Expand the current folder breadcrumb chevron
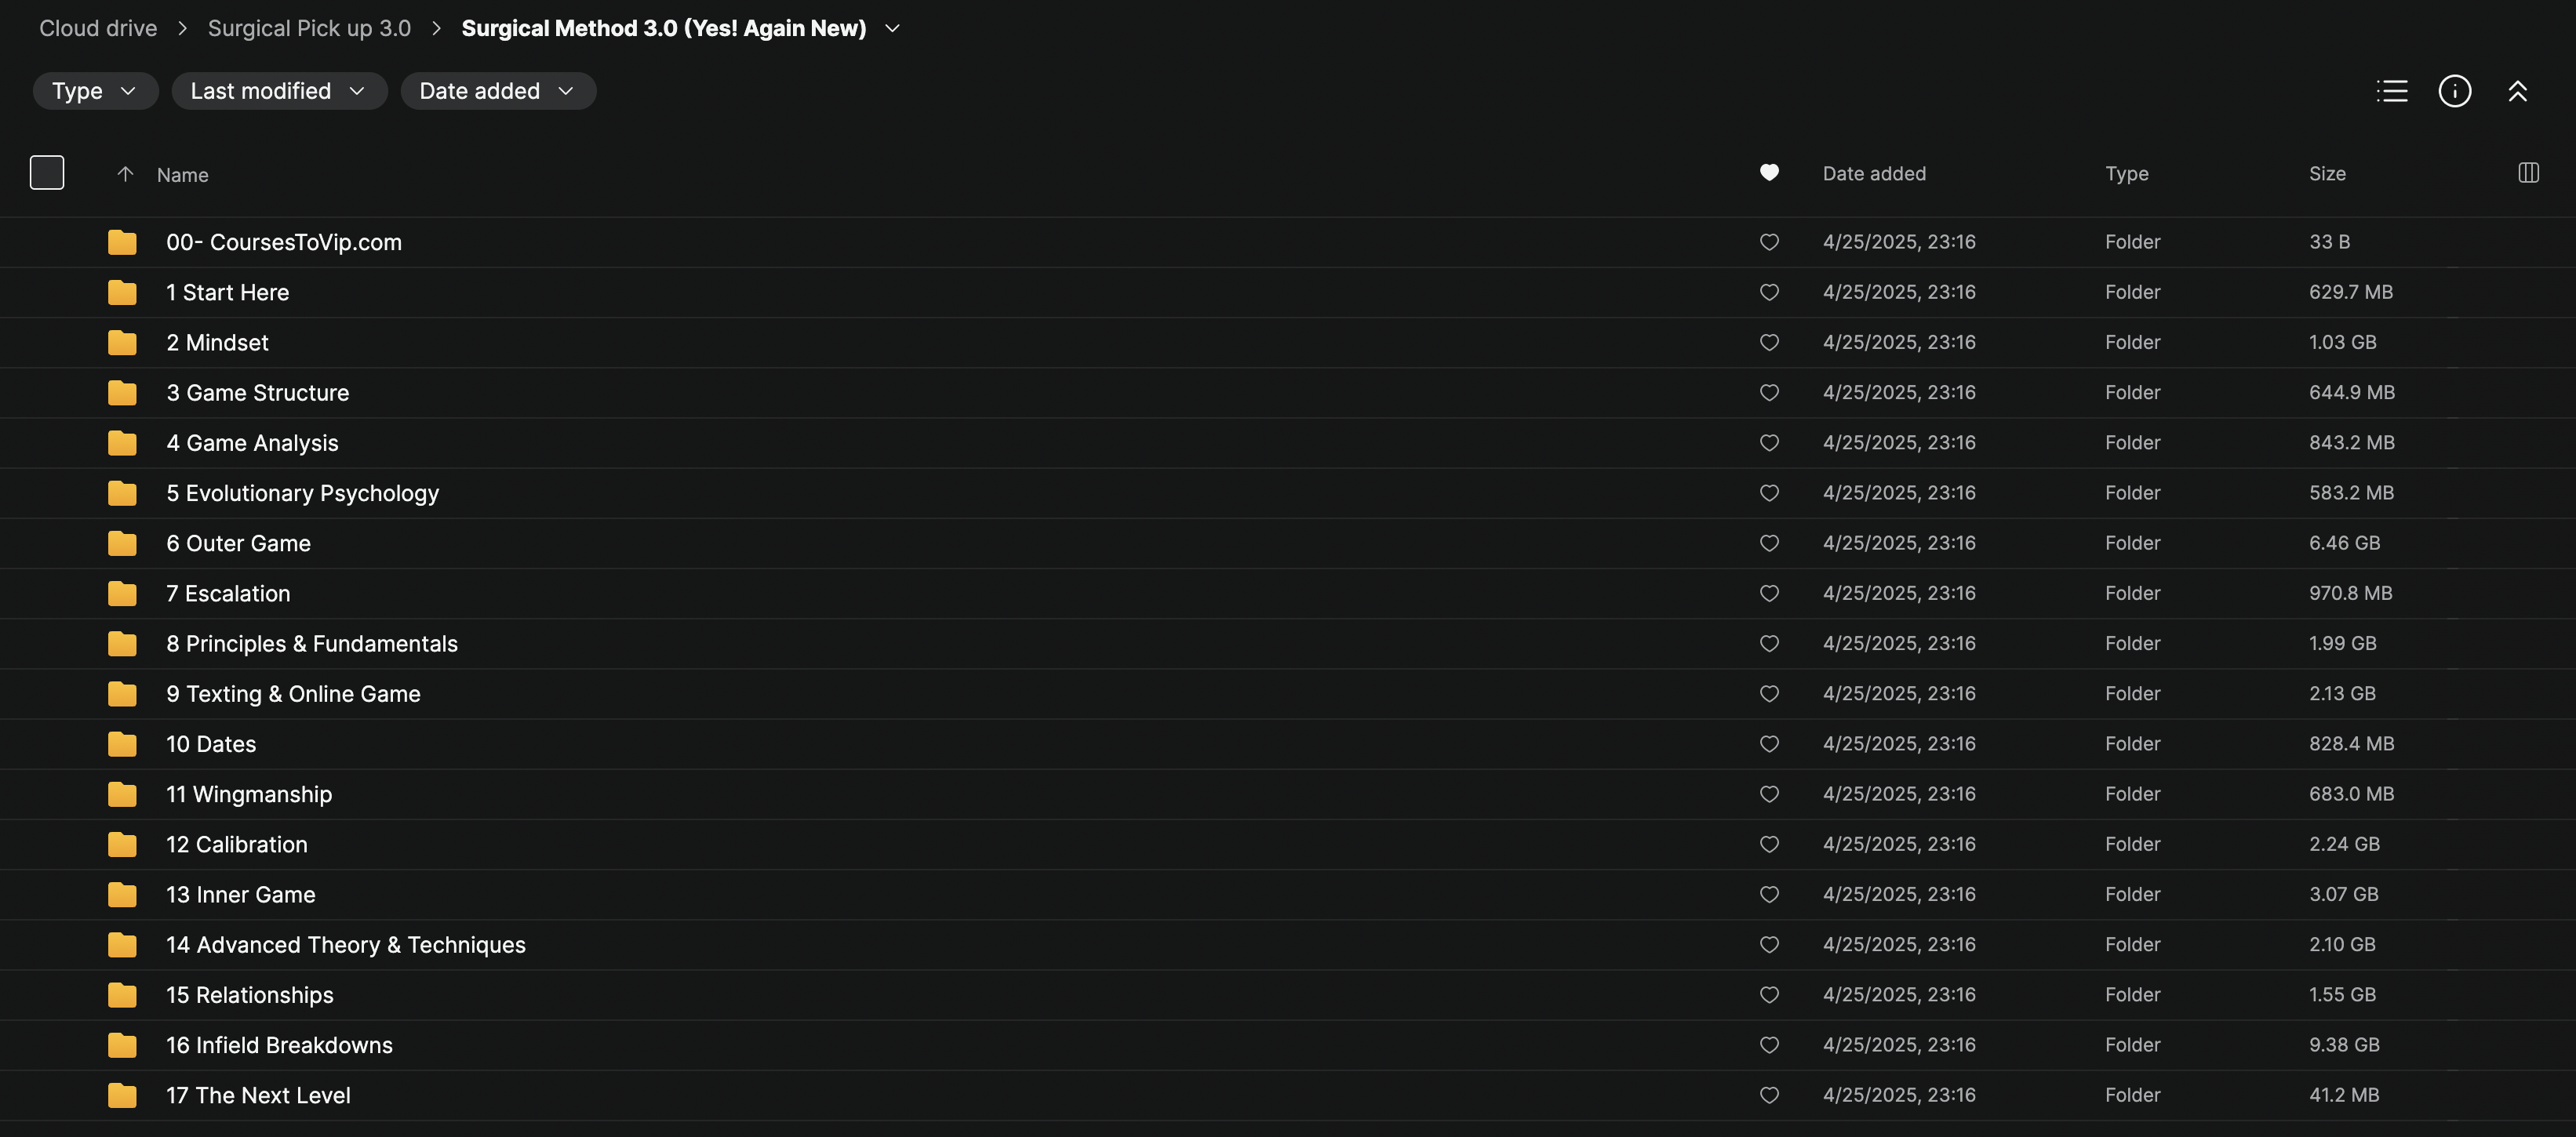Screen dimensions: 2576x1137 tap(893, 28)
